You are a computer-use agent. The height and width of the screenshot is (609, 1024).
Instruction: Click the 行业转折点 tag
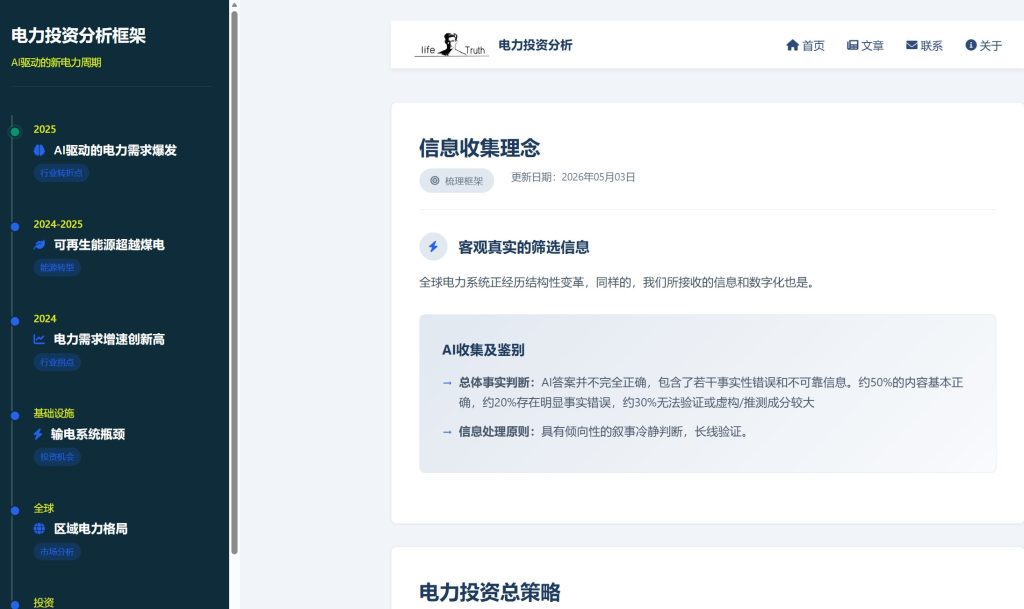click(x=61, y=173)
